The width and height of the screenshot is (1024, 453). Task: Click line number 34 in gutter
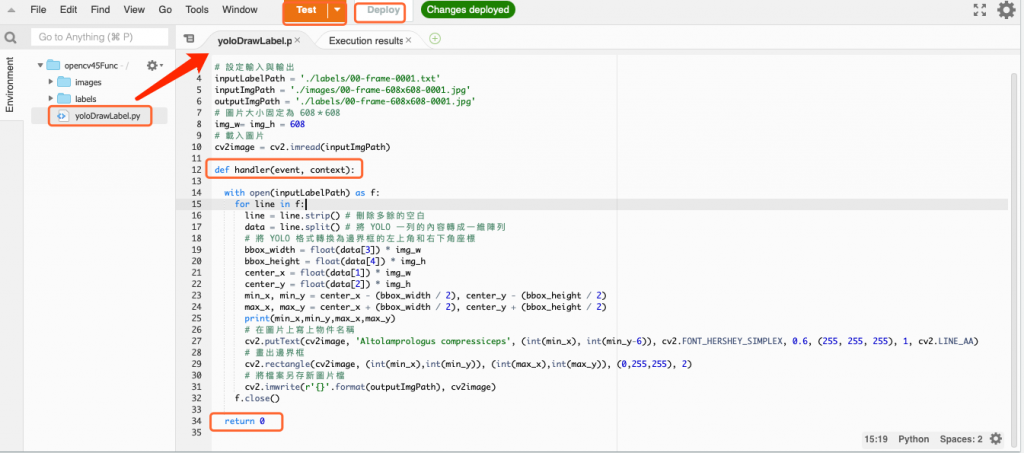click(197, 422)
